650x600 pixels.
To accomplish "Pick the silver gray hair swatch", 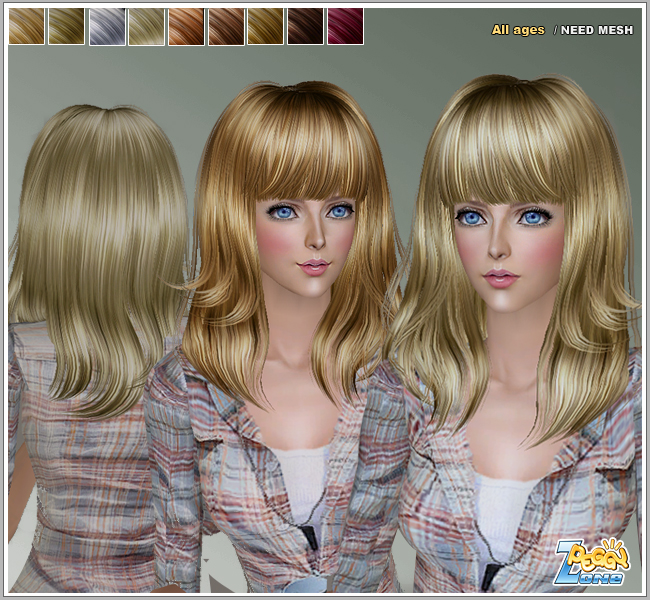I will pyautogui.click(x=106, y=27).
